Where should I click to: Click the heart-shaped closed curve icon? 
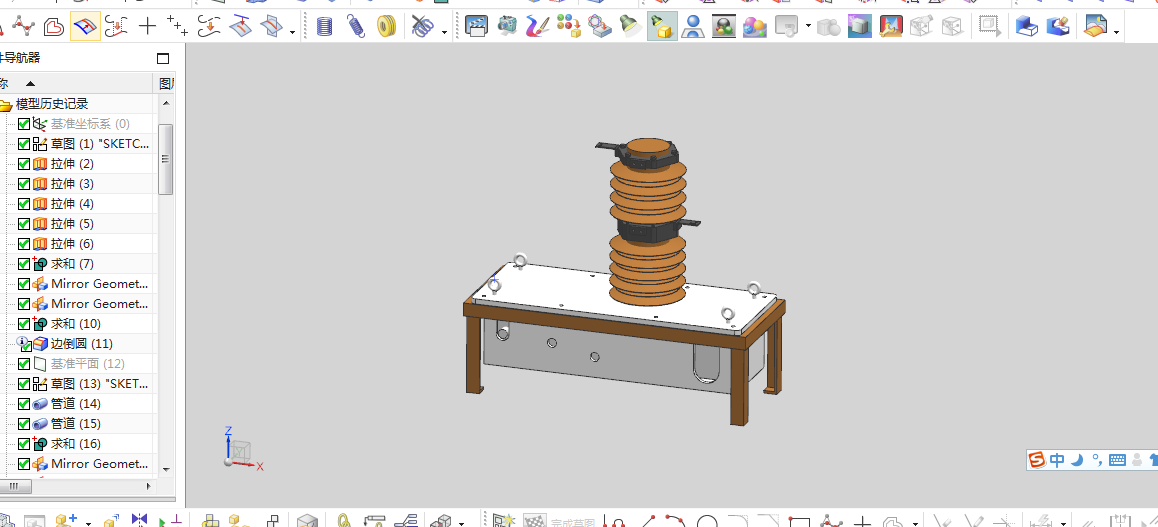[x=54, y=28]
